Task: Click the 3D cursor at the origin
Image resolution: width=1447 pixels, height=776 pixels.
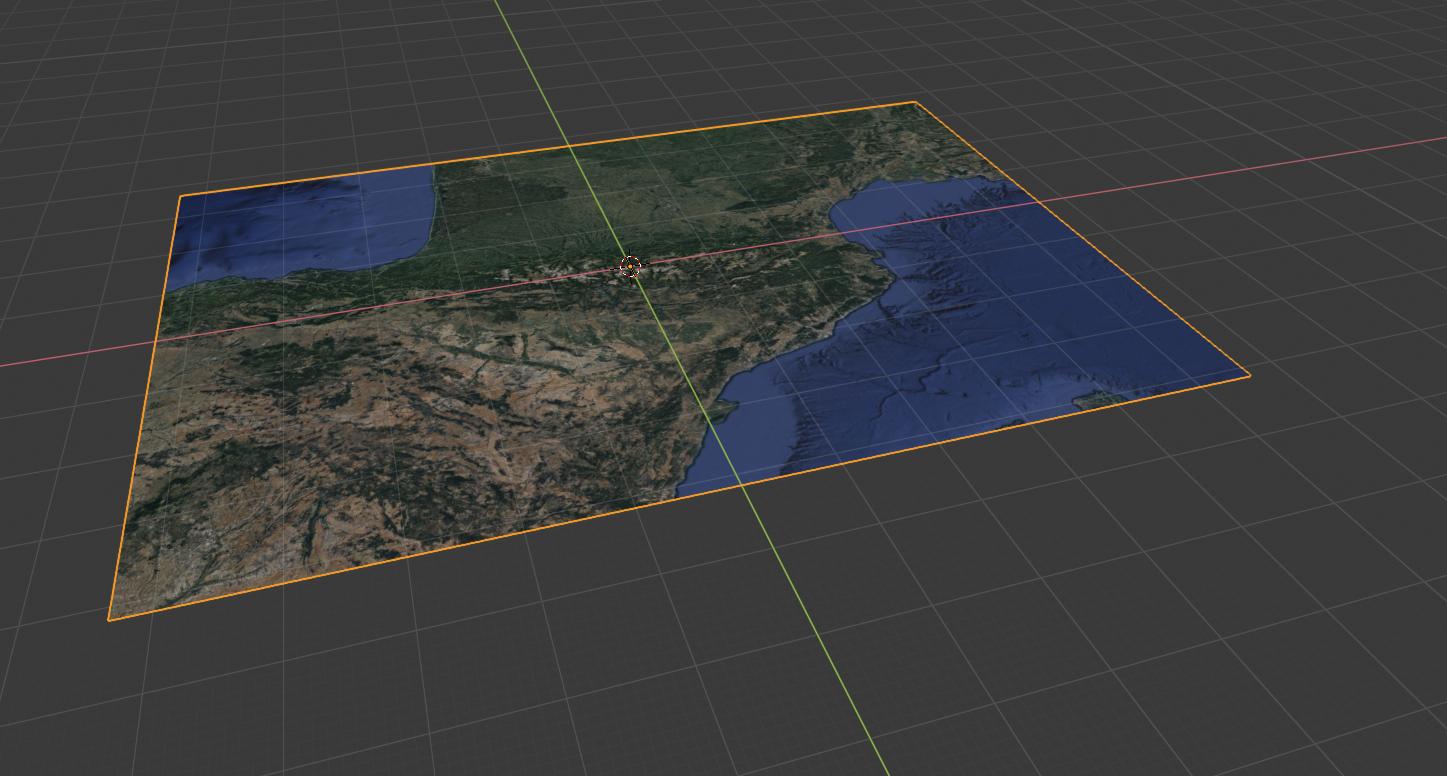Action: [x=630, y=266]
